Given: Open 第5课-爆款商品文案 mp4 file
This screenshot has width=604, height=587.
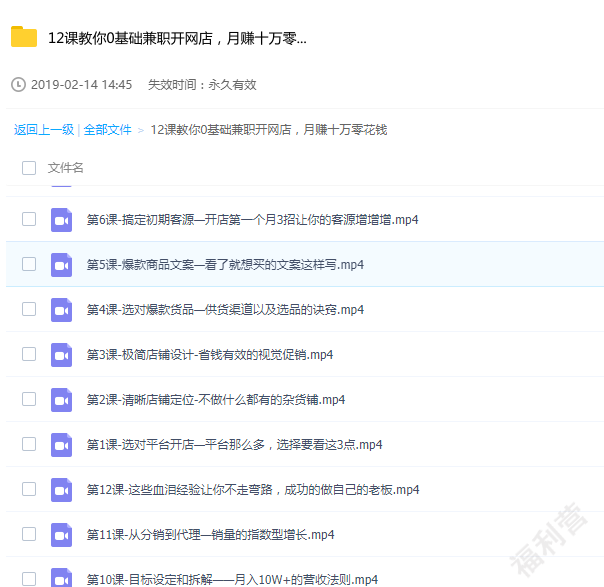Looking at the screenshot, I should [x=225, y=265].
